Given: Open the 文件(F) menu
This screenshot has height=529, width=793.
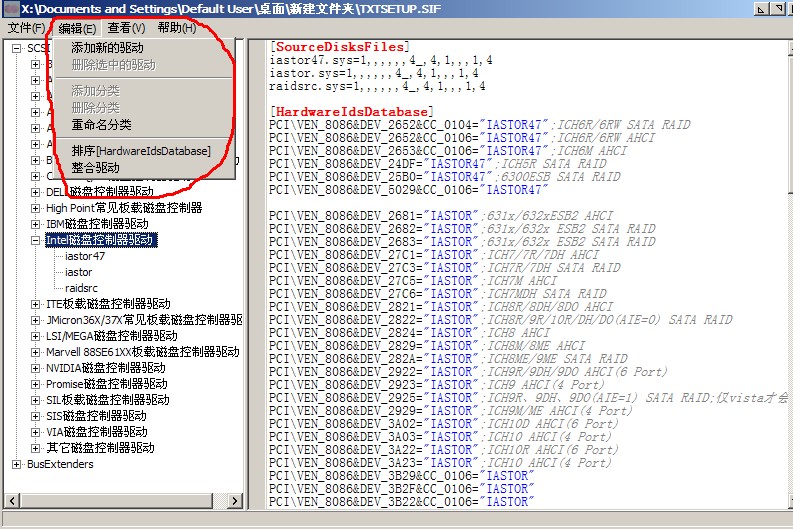Looking at the screenshot, I should 26,28.
